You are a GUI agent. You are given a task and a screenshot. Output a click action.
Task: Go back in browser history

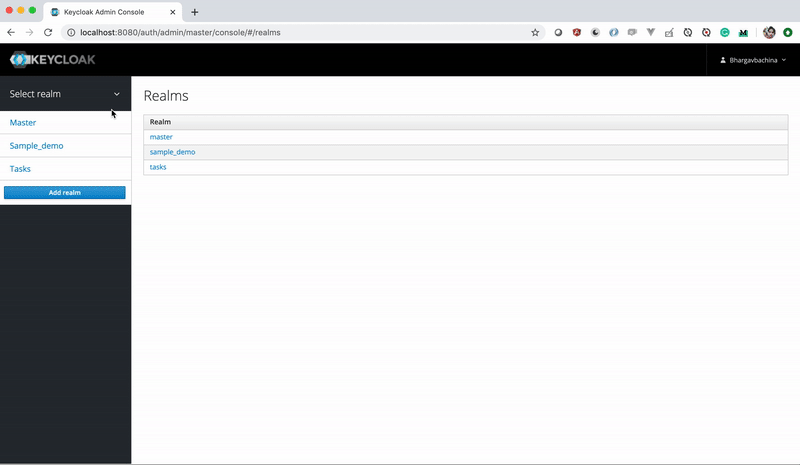11,32
